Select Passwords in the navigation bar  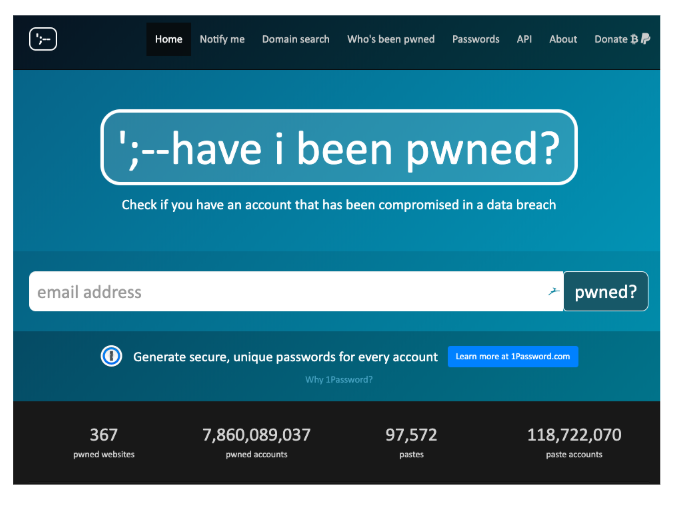pyautogui.click(x=476, y=39)
